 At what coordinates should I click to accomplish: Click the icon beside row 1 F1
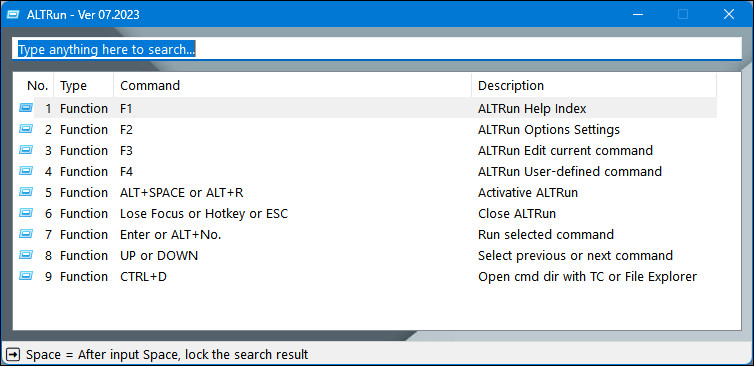25,108
